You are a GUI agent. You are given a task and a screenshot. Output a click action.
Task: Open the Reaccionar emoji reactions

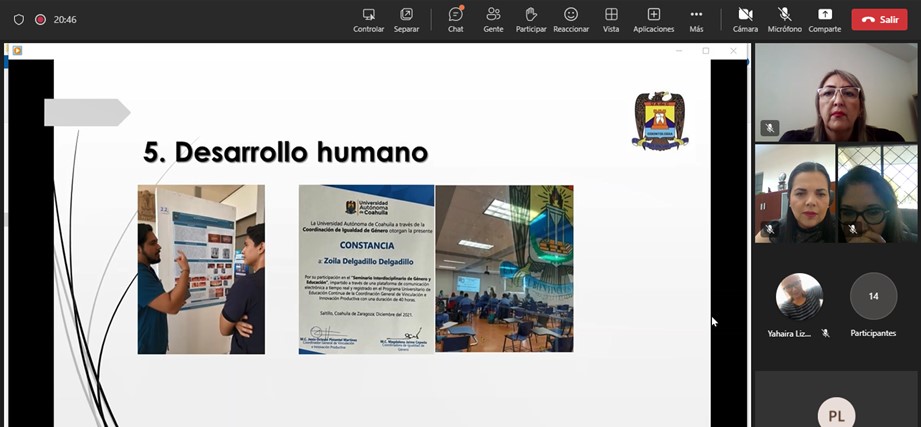tap(571, 18)
